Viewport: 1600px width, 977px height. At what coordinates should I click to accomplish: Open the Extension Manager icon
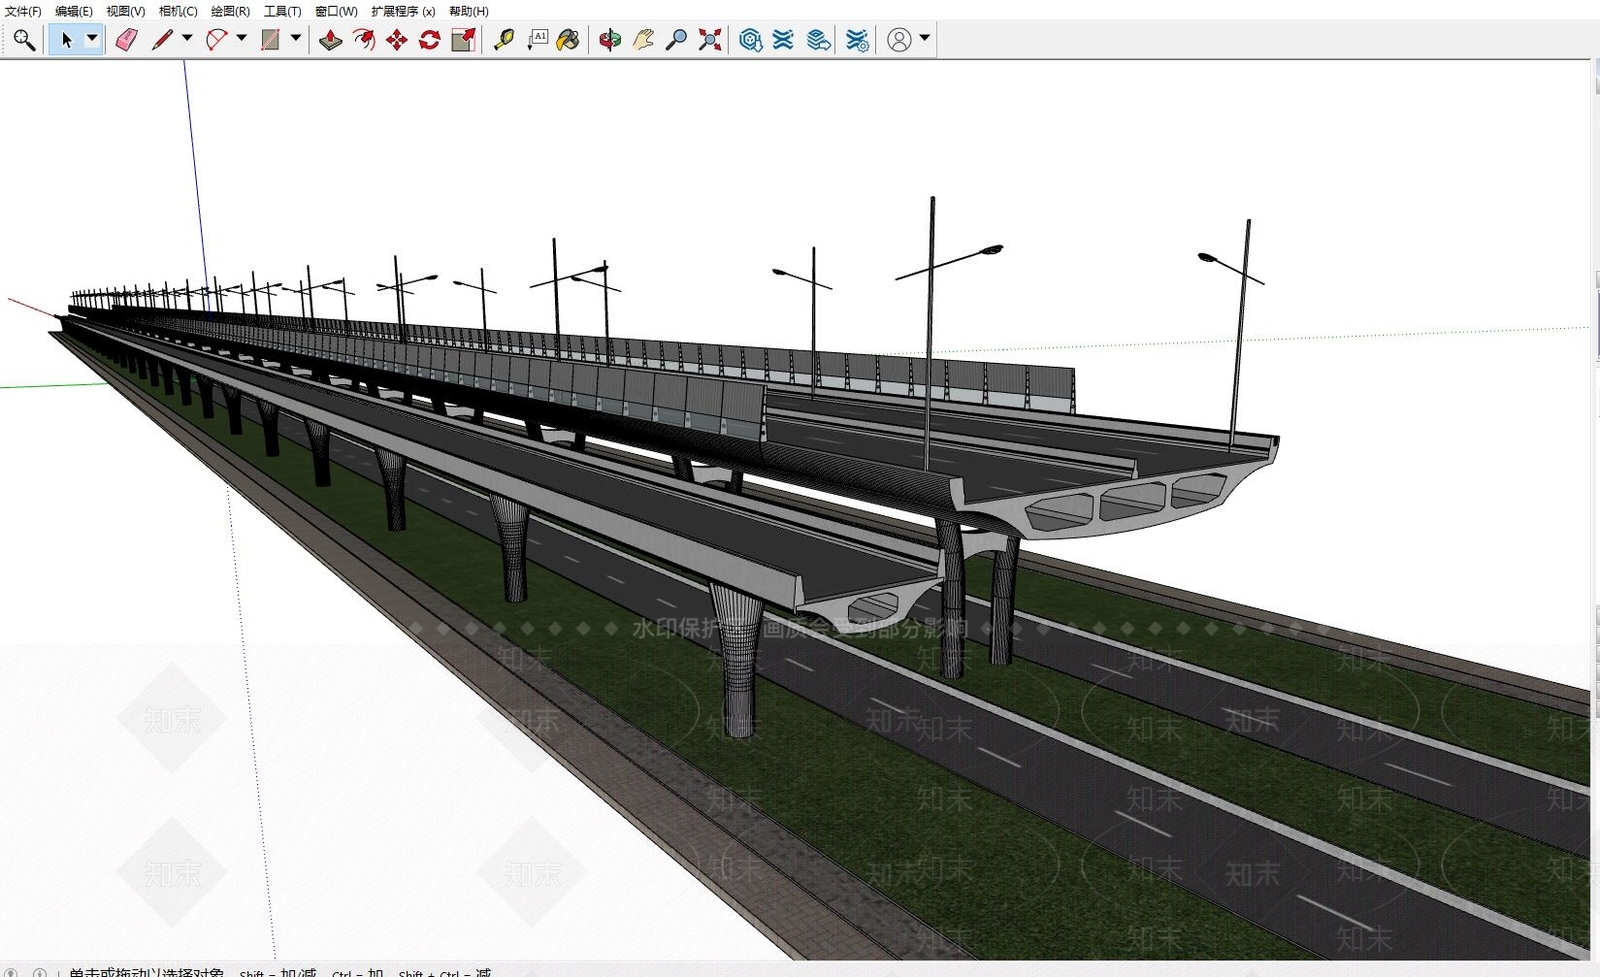click(x=857, y=40)
